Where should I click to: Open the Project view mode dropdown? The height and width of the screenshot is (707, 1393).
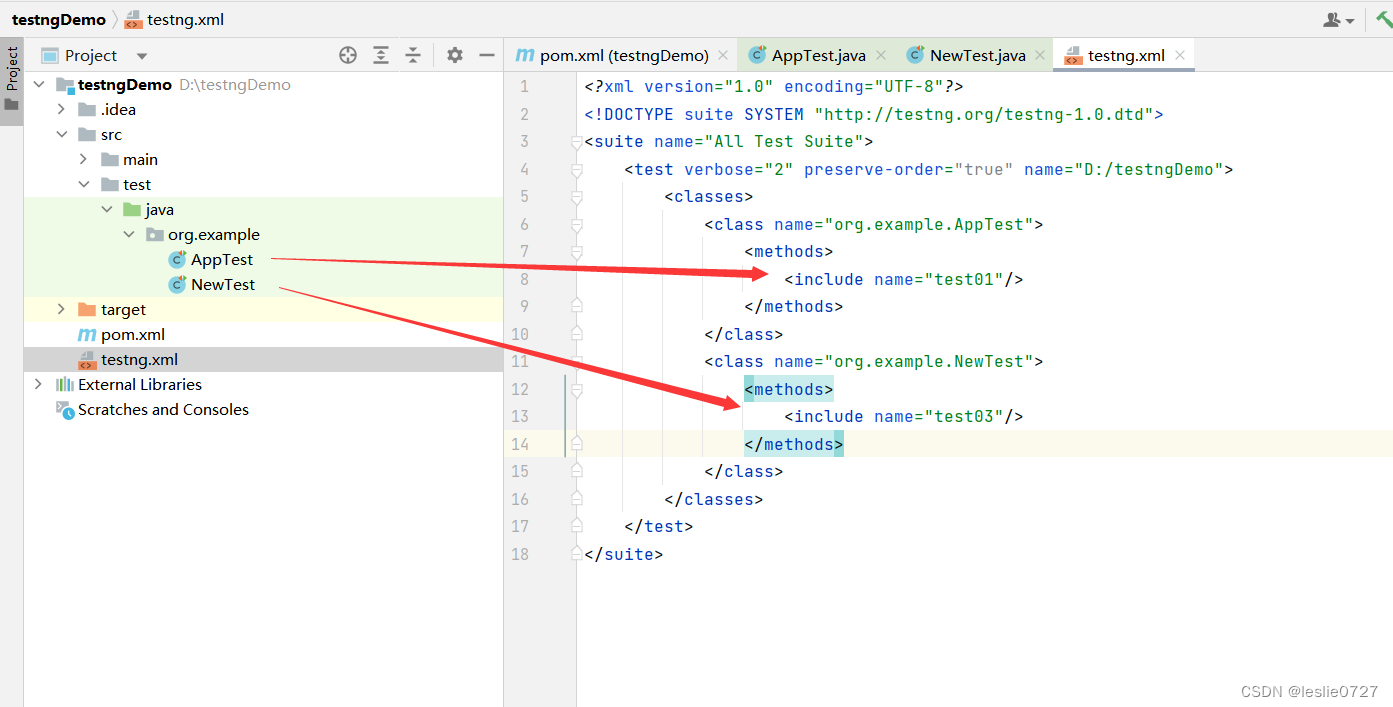coord(142,56)
